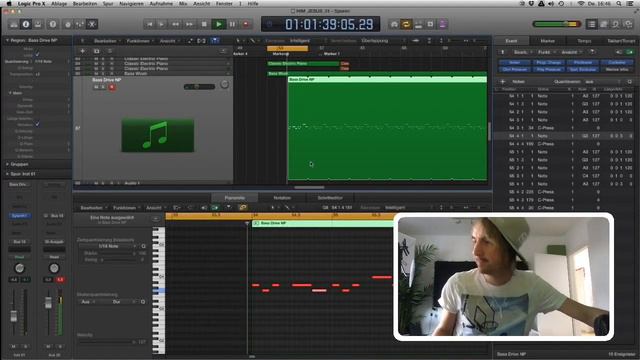Select the Classic Electric Piano green region
Screen dimensions: 640x360
303,63
